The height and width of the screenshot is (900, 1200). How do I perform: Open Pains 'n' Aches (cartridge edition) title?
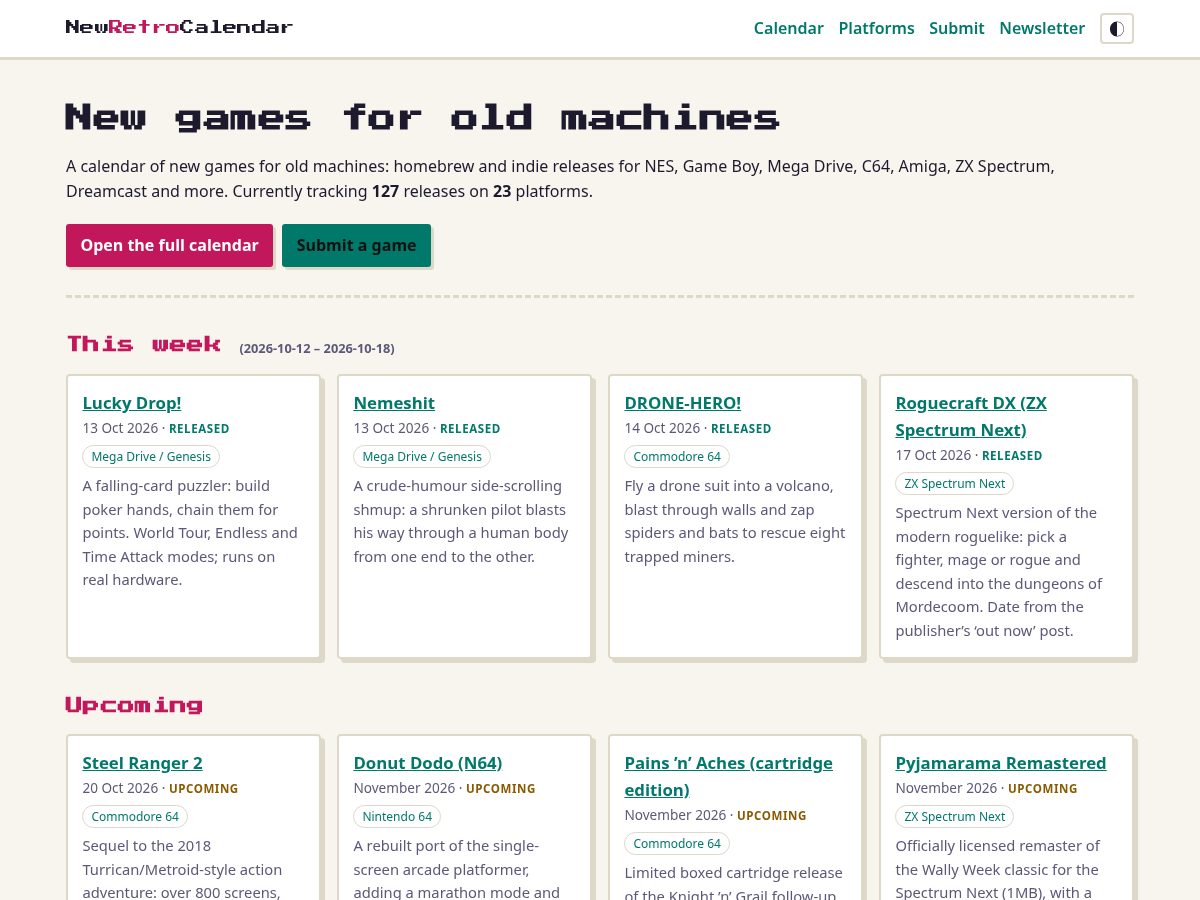(x=728, y=776)
